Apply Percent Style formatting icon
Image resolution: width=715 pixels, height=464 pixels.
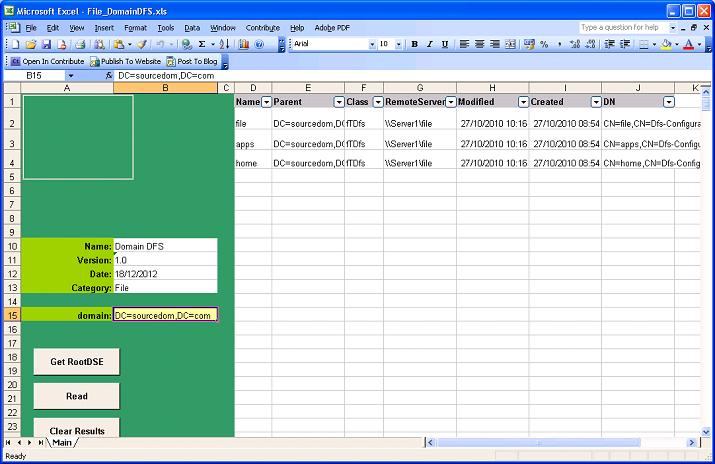tap(543, 45)
